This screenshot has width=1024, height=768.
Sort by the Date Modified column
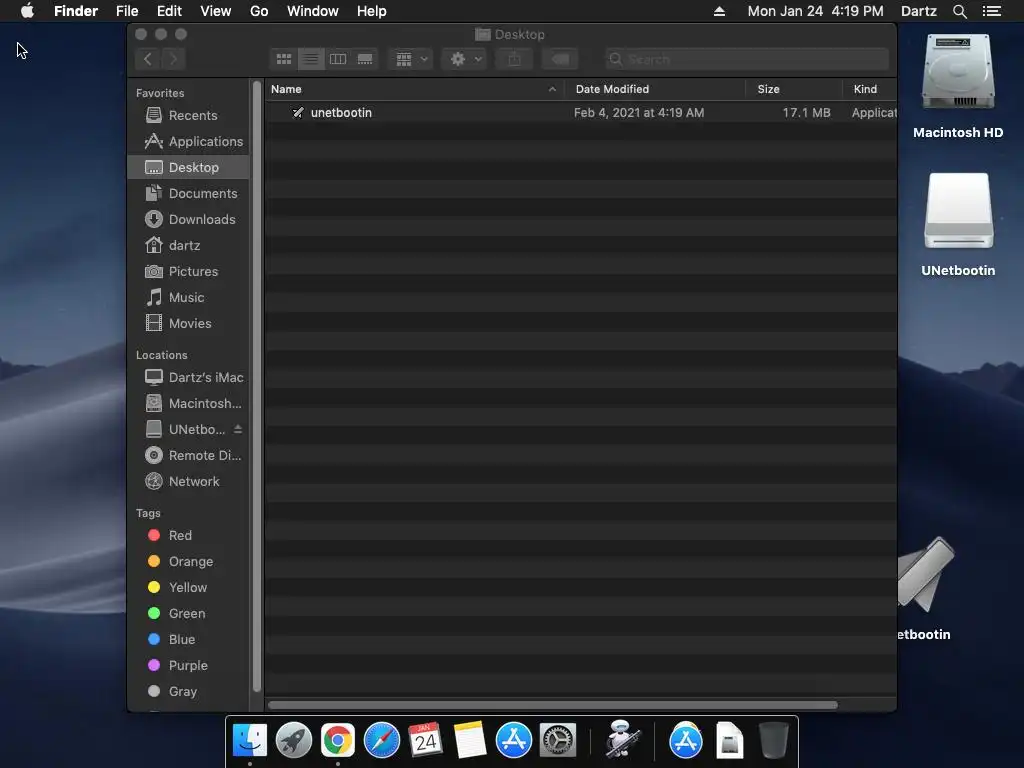point(655,89)
